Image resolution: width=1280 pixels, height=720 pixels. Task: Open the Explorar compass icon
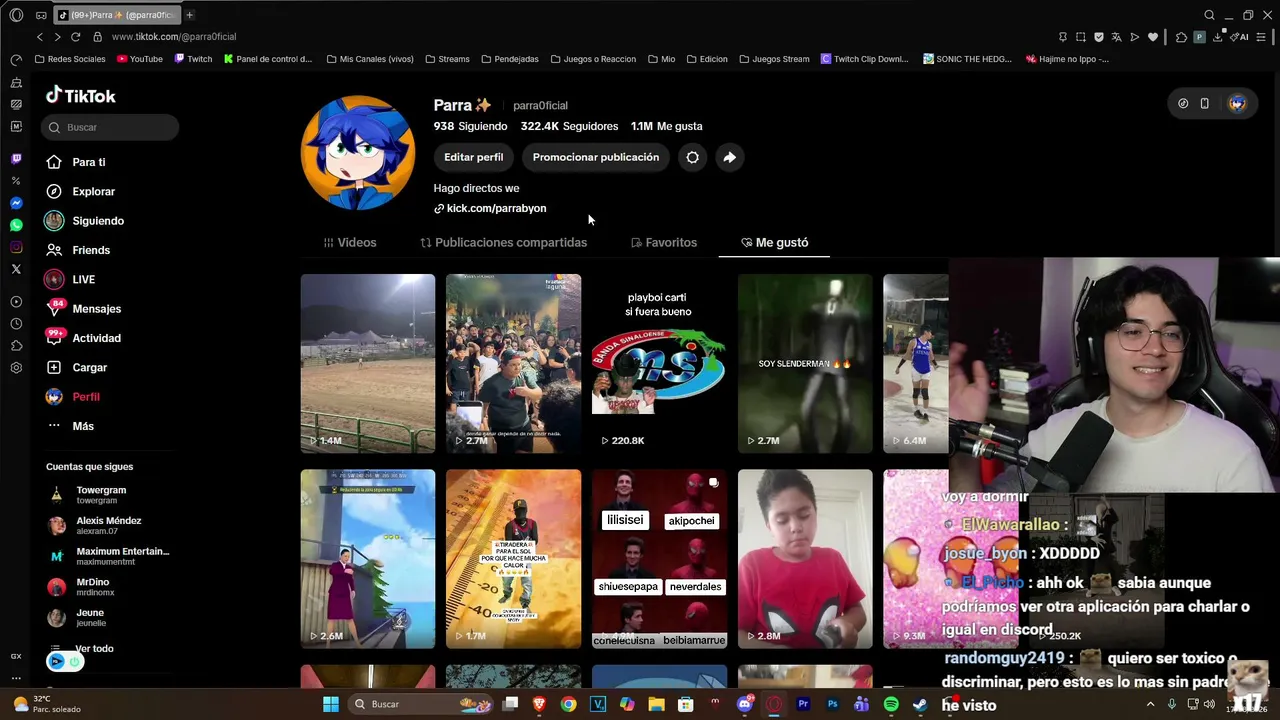tap(54, 191)
